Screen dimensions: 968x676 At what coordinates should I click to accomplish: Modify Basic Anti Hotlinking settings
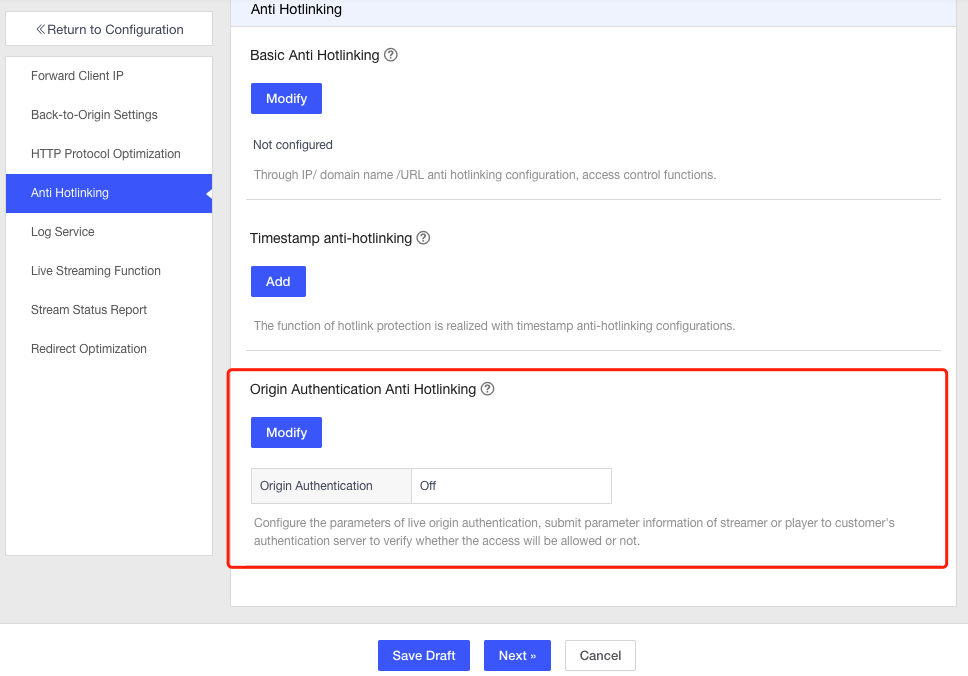286,99
